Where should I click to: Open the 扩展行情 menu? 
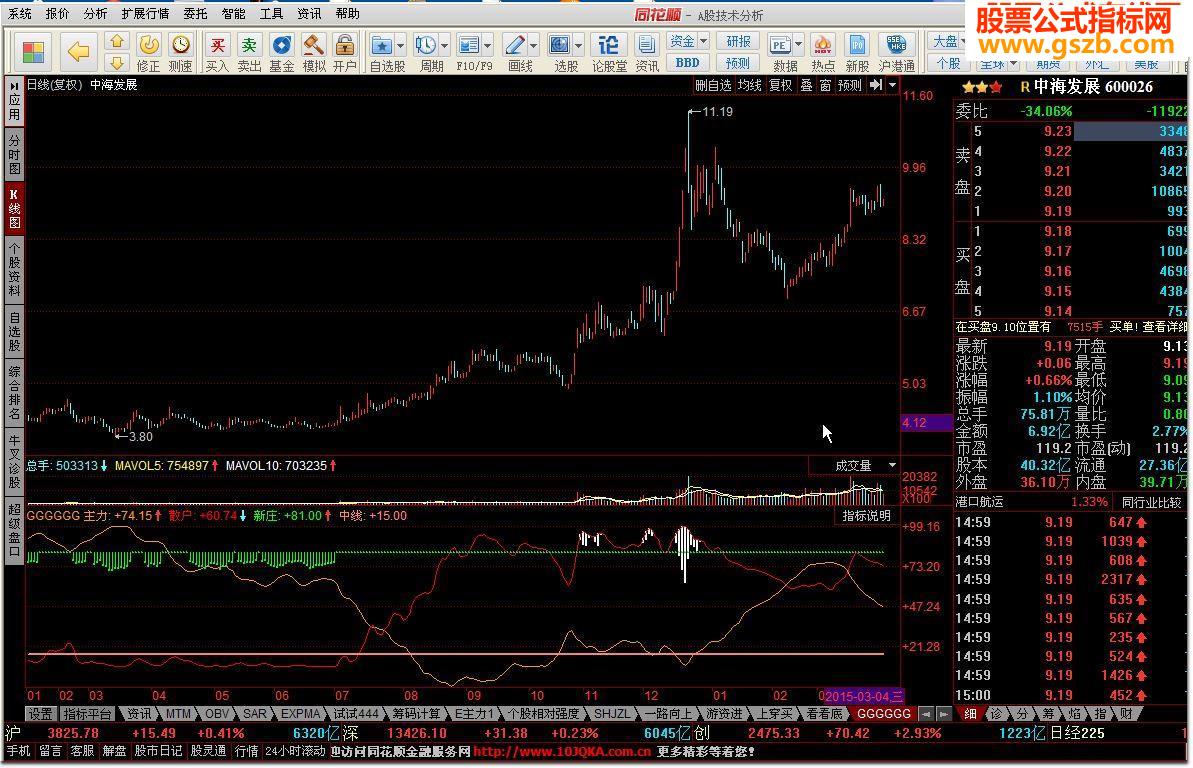[x=145, y=14]
